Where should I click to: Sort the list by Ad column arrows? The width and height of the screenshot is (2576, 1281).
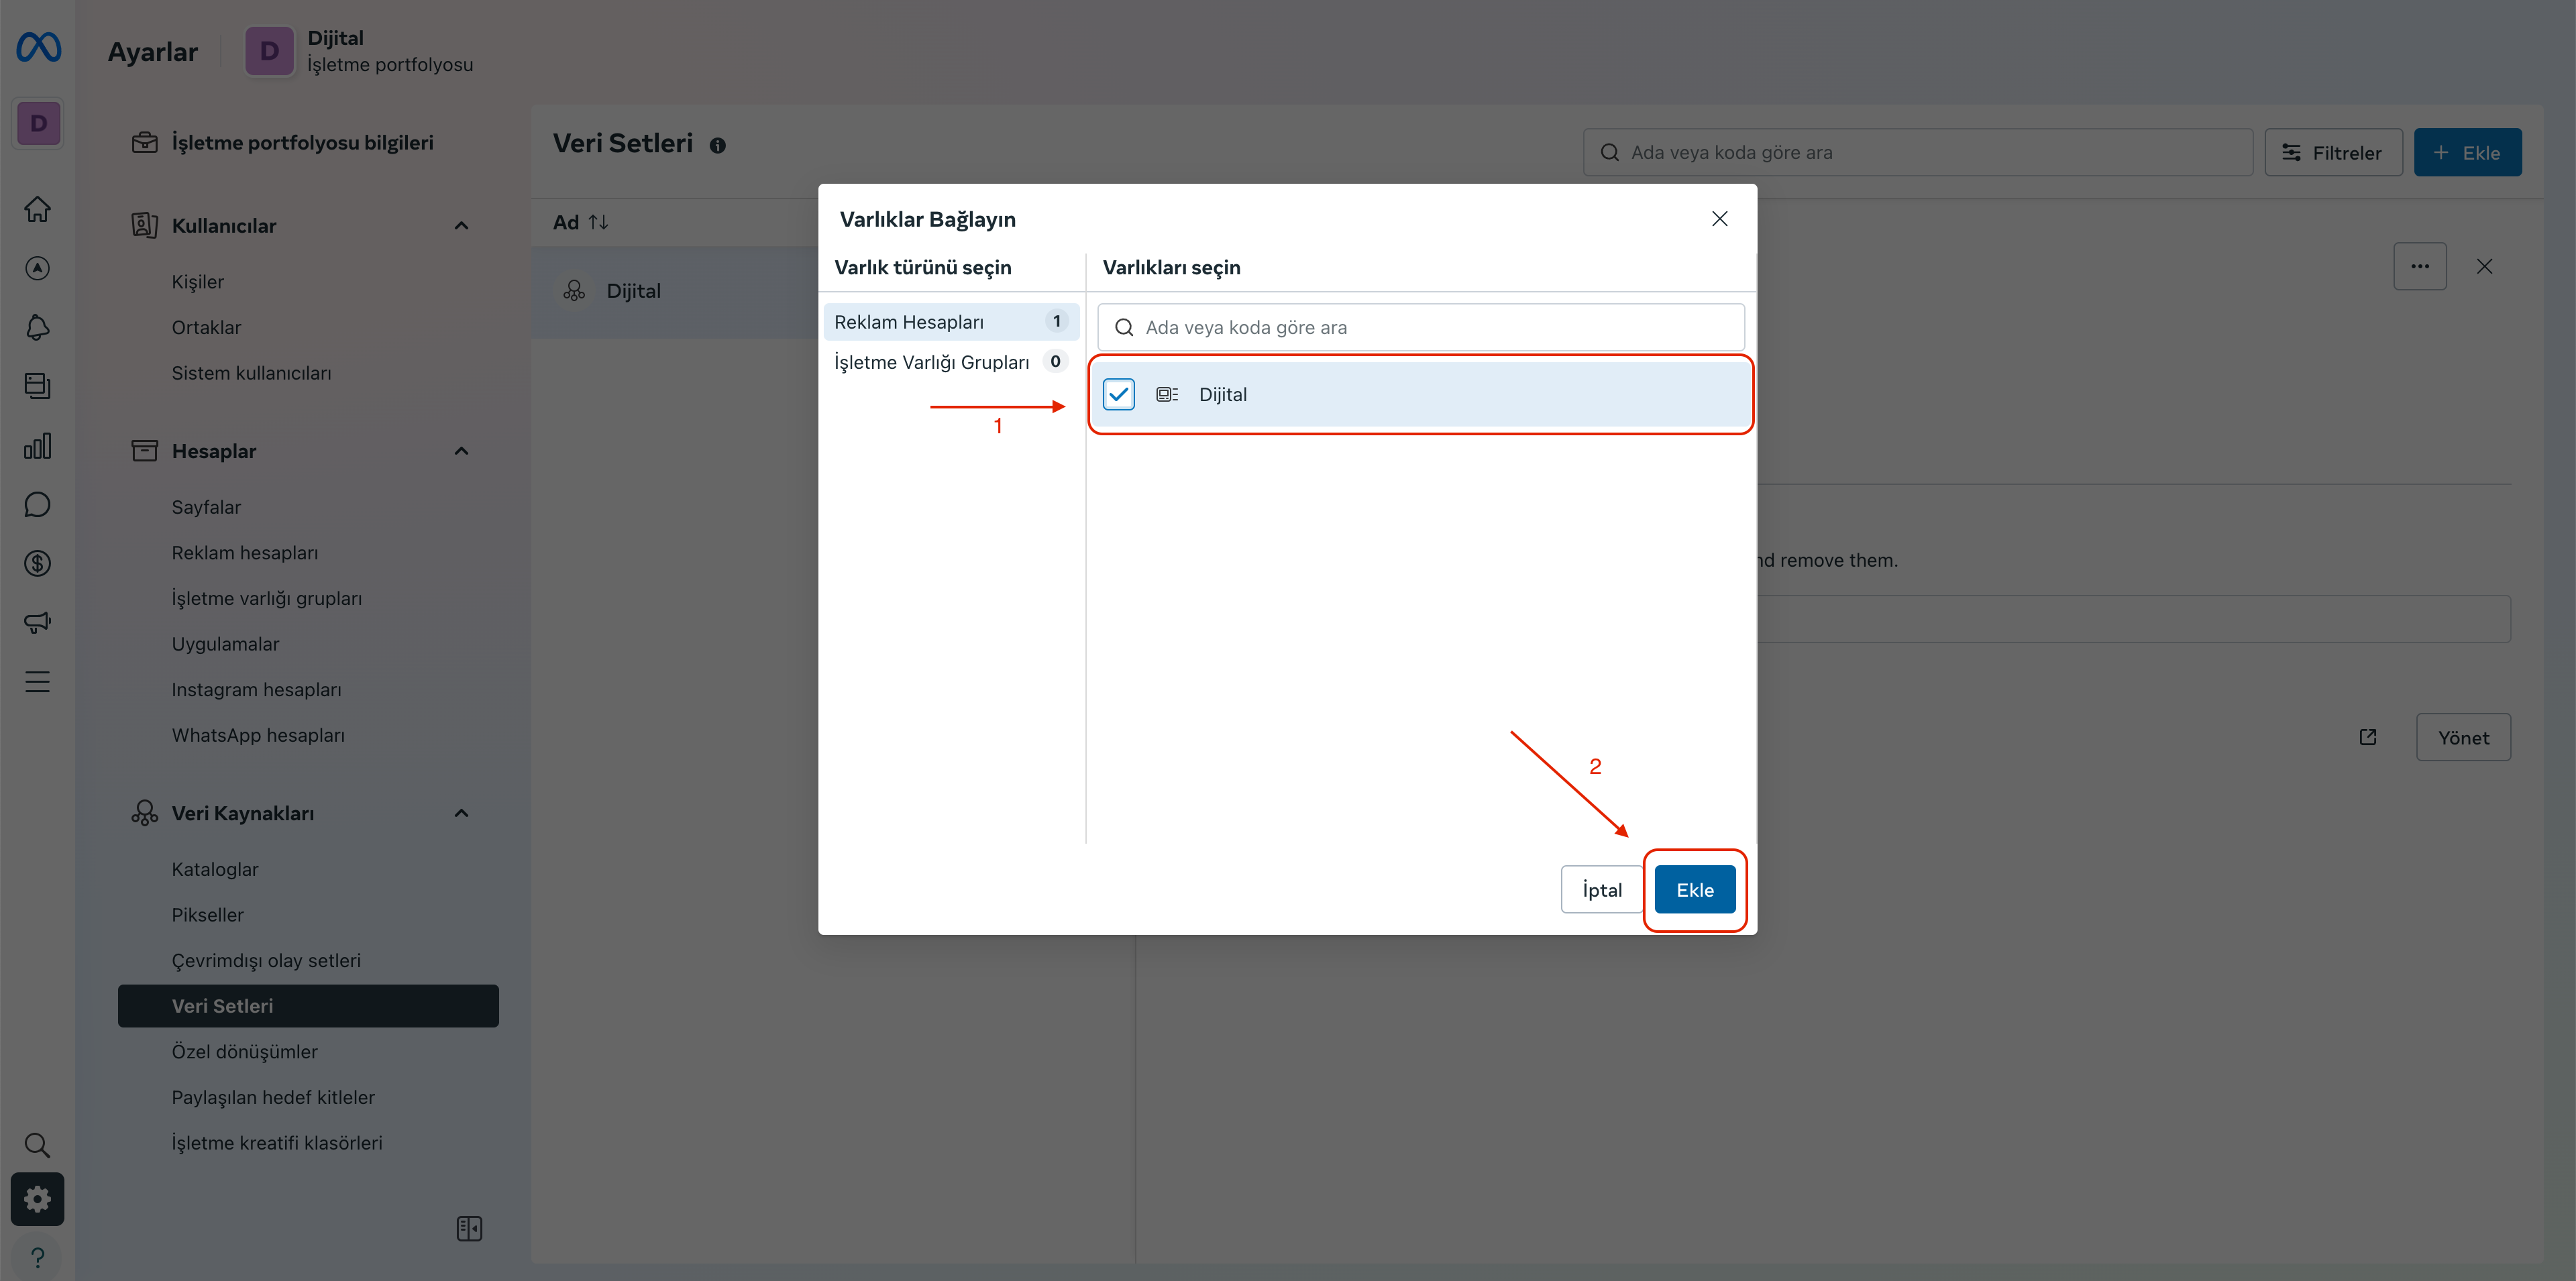[x=598, y=222]
